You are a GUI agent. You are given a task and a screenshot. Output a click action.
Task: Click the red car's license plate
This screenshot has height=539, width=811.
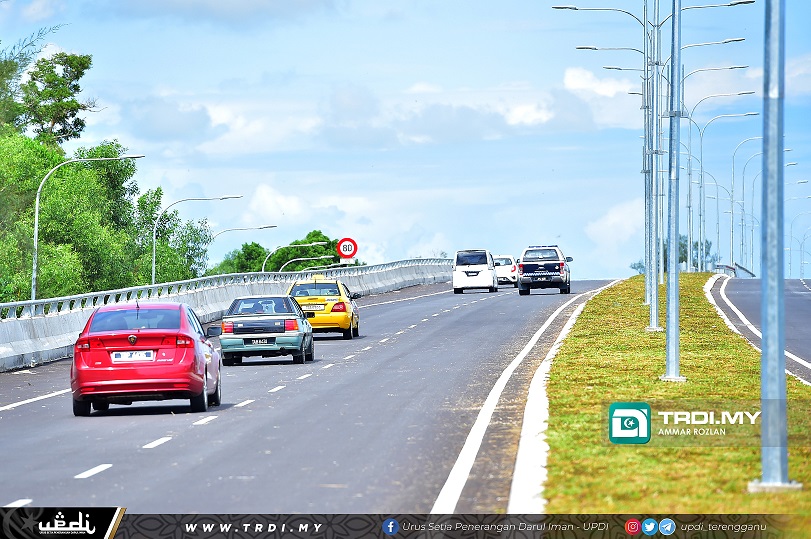(x=133, y=355)
